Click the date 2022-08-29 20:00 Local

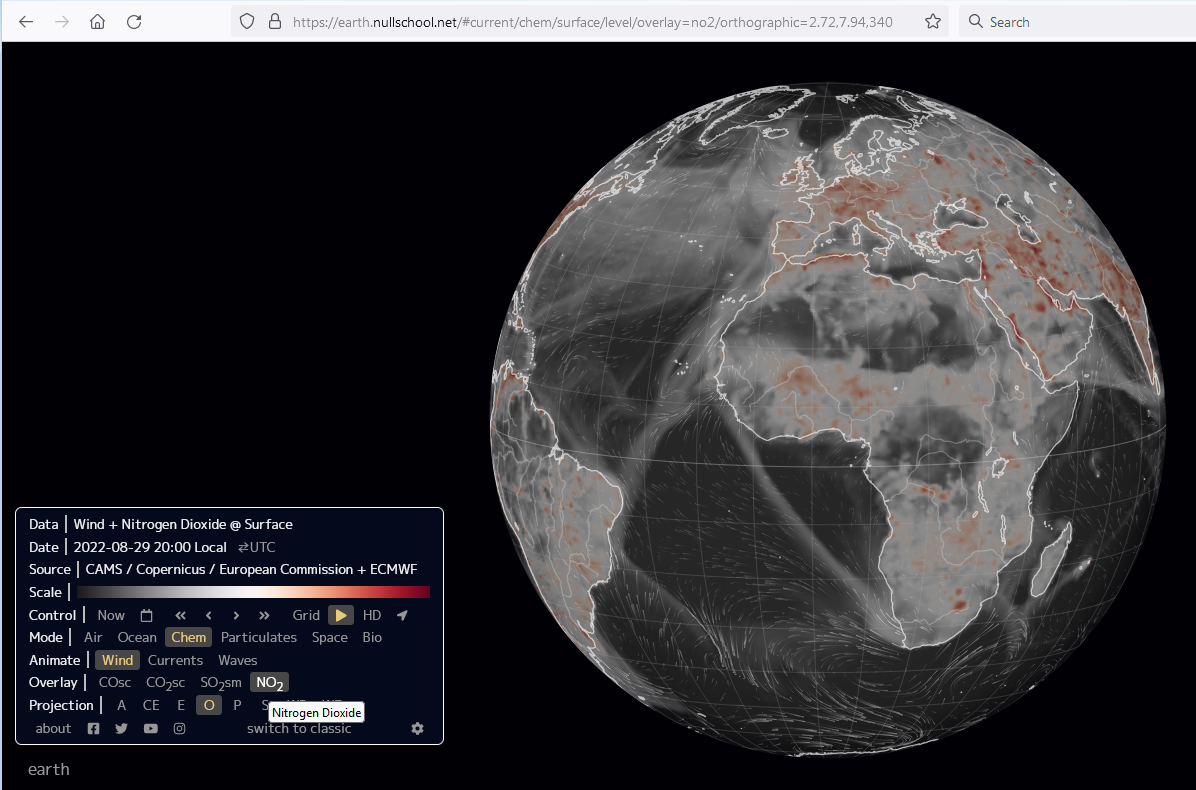[150, 548]
